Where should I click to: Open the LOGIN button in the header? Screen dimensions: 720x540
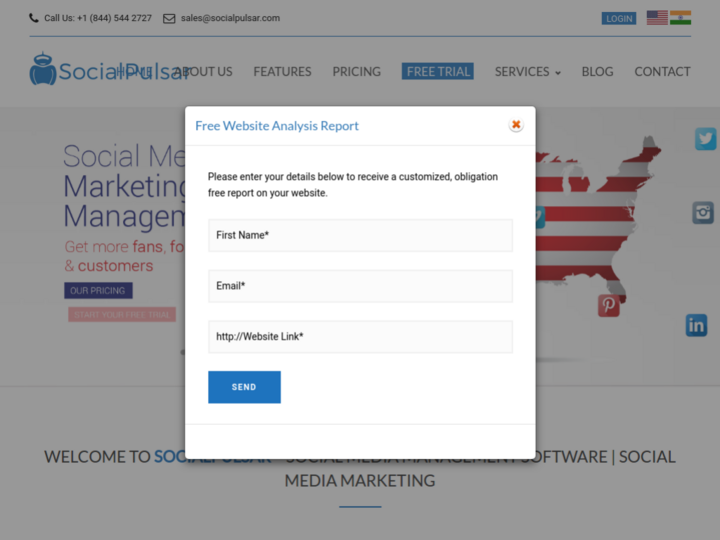[x=619, y=18]
